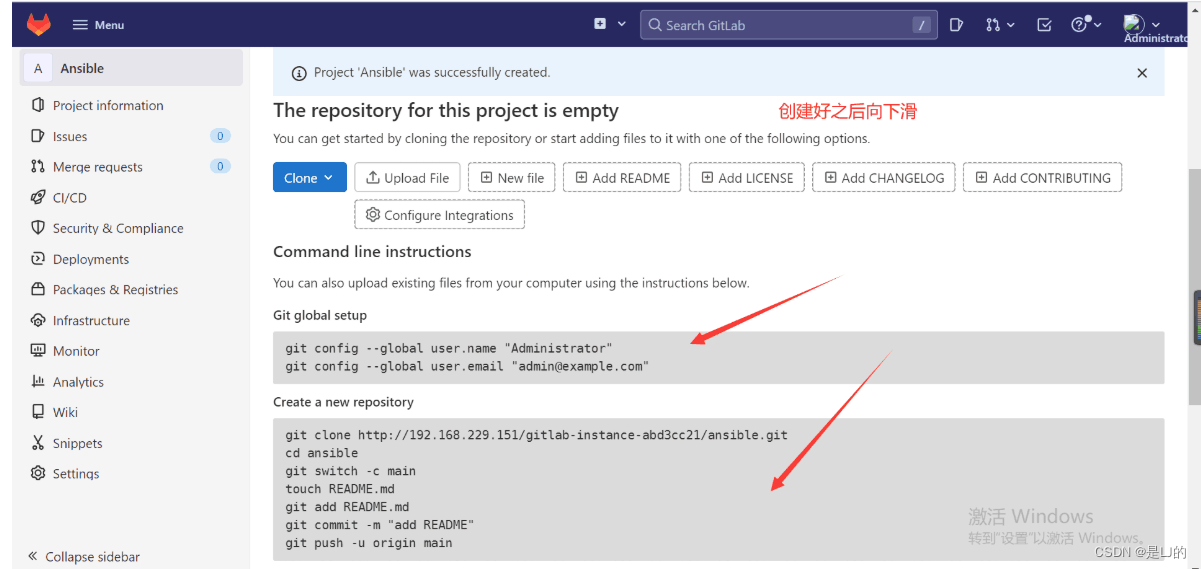The height and width of the screenshot is (569, 1201).
Task: Click the New file button
Action: [x=511, y=178]
